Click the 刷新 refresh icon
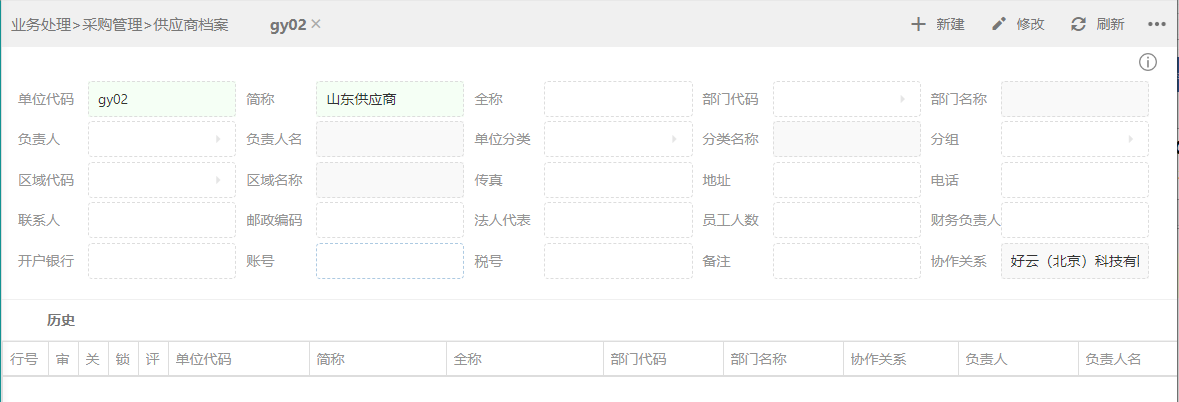Image resolution: width=1179 pixels, height=402 pixels. tap(1078, 24)
